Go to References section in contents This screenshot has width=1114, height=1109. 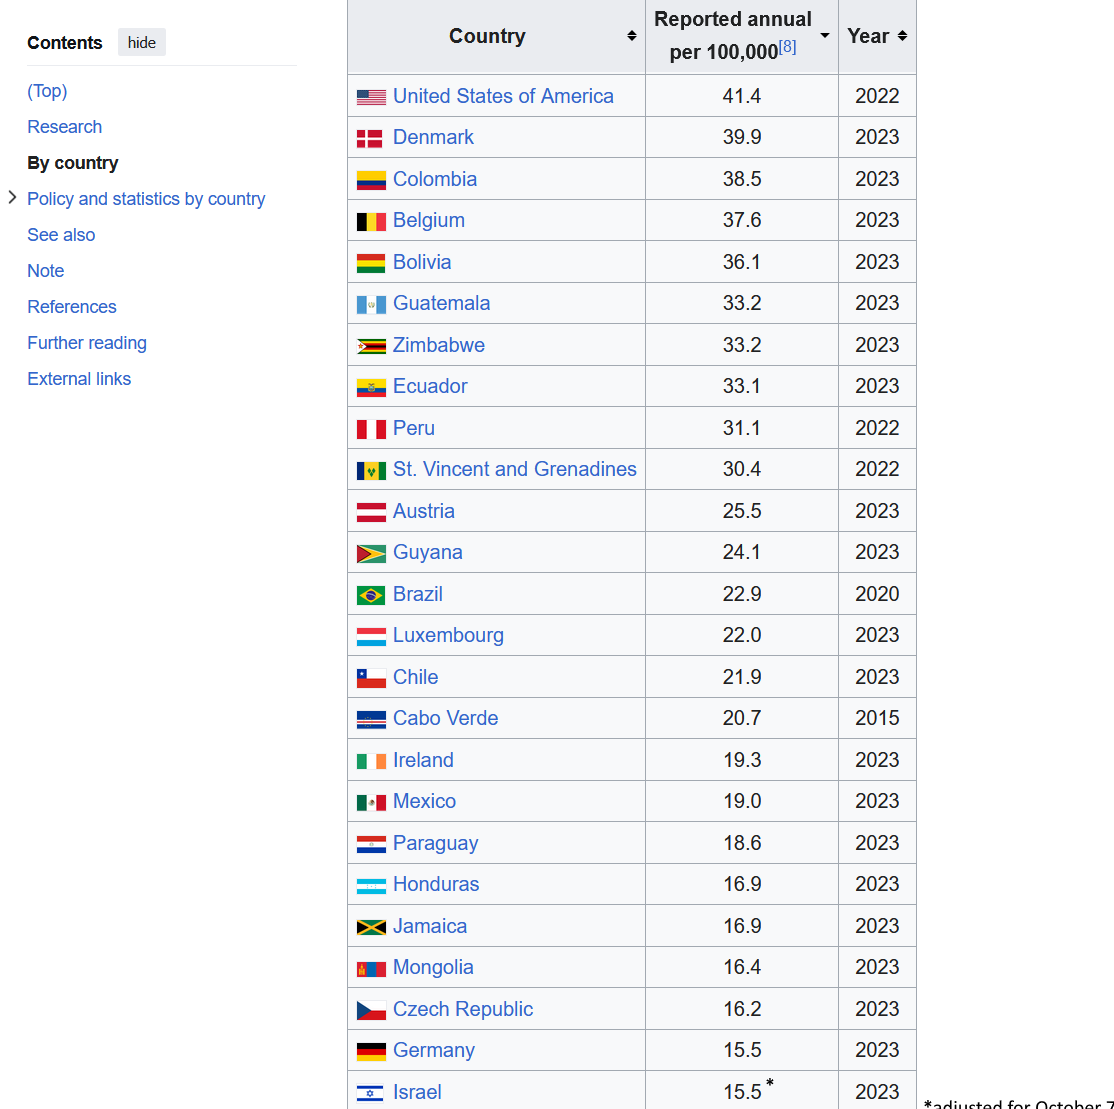72,307
